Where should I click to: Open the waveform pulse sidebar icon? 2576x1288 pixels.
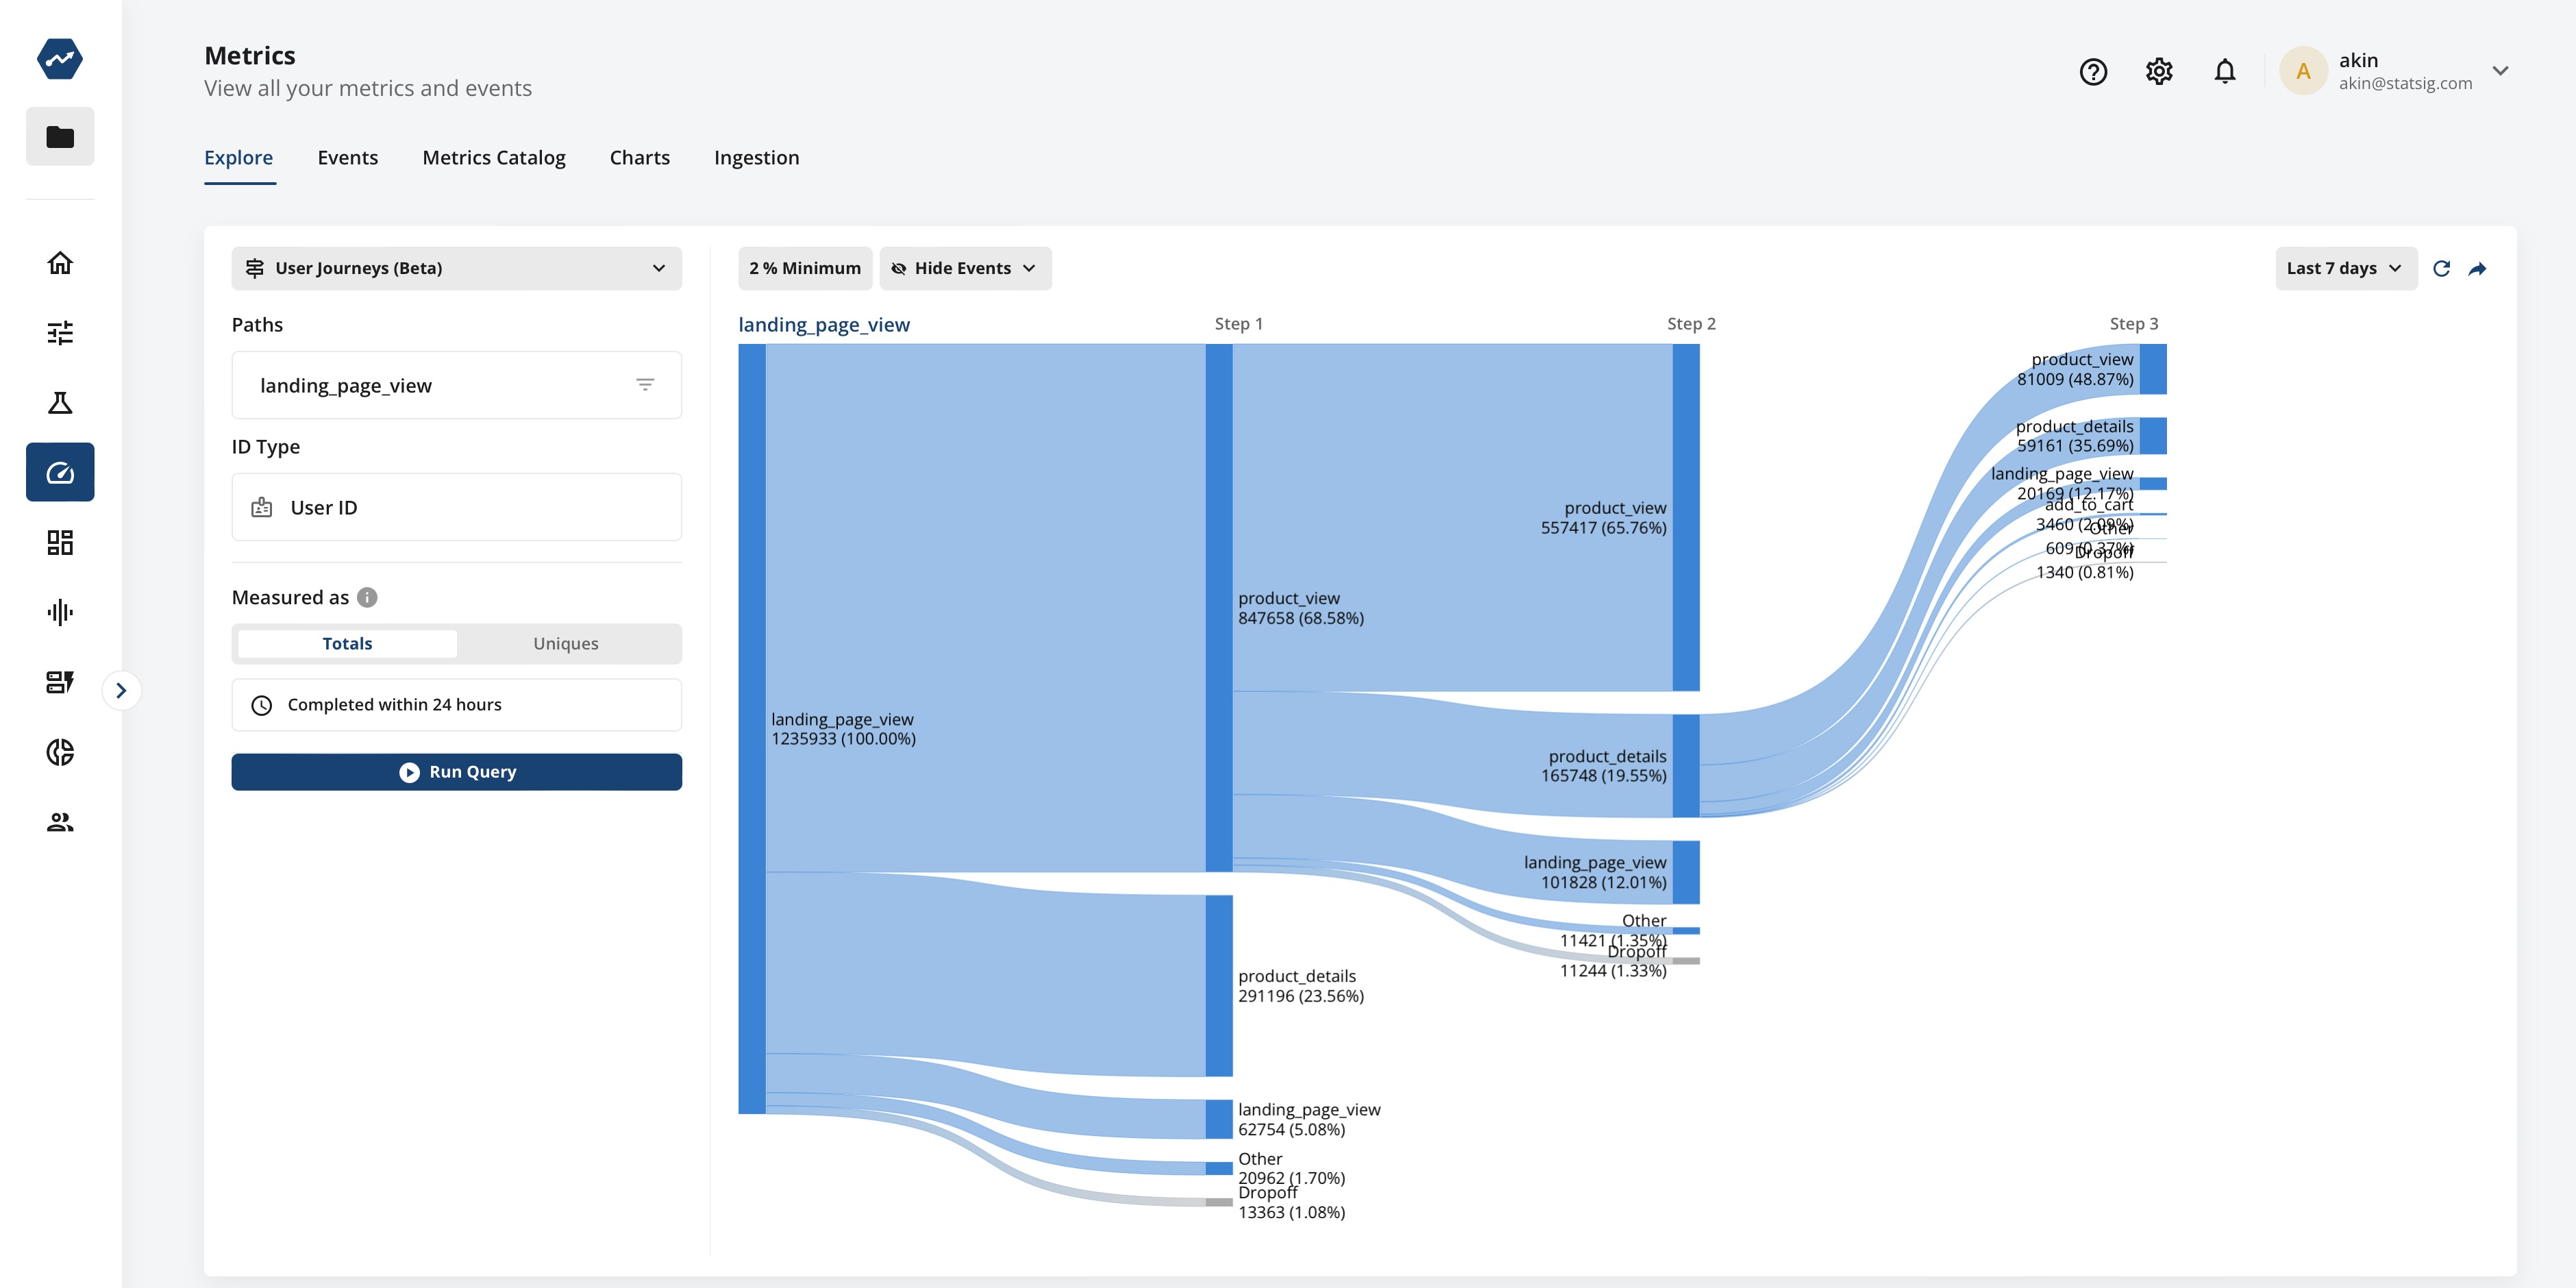[x=60, y=612]
